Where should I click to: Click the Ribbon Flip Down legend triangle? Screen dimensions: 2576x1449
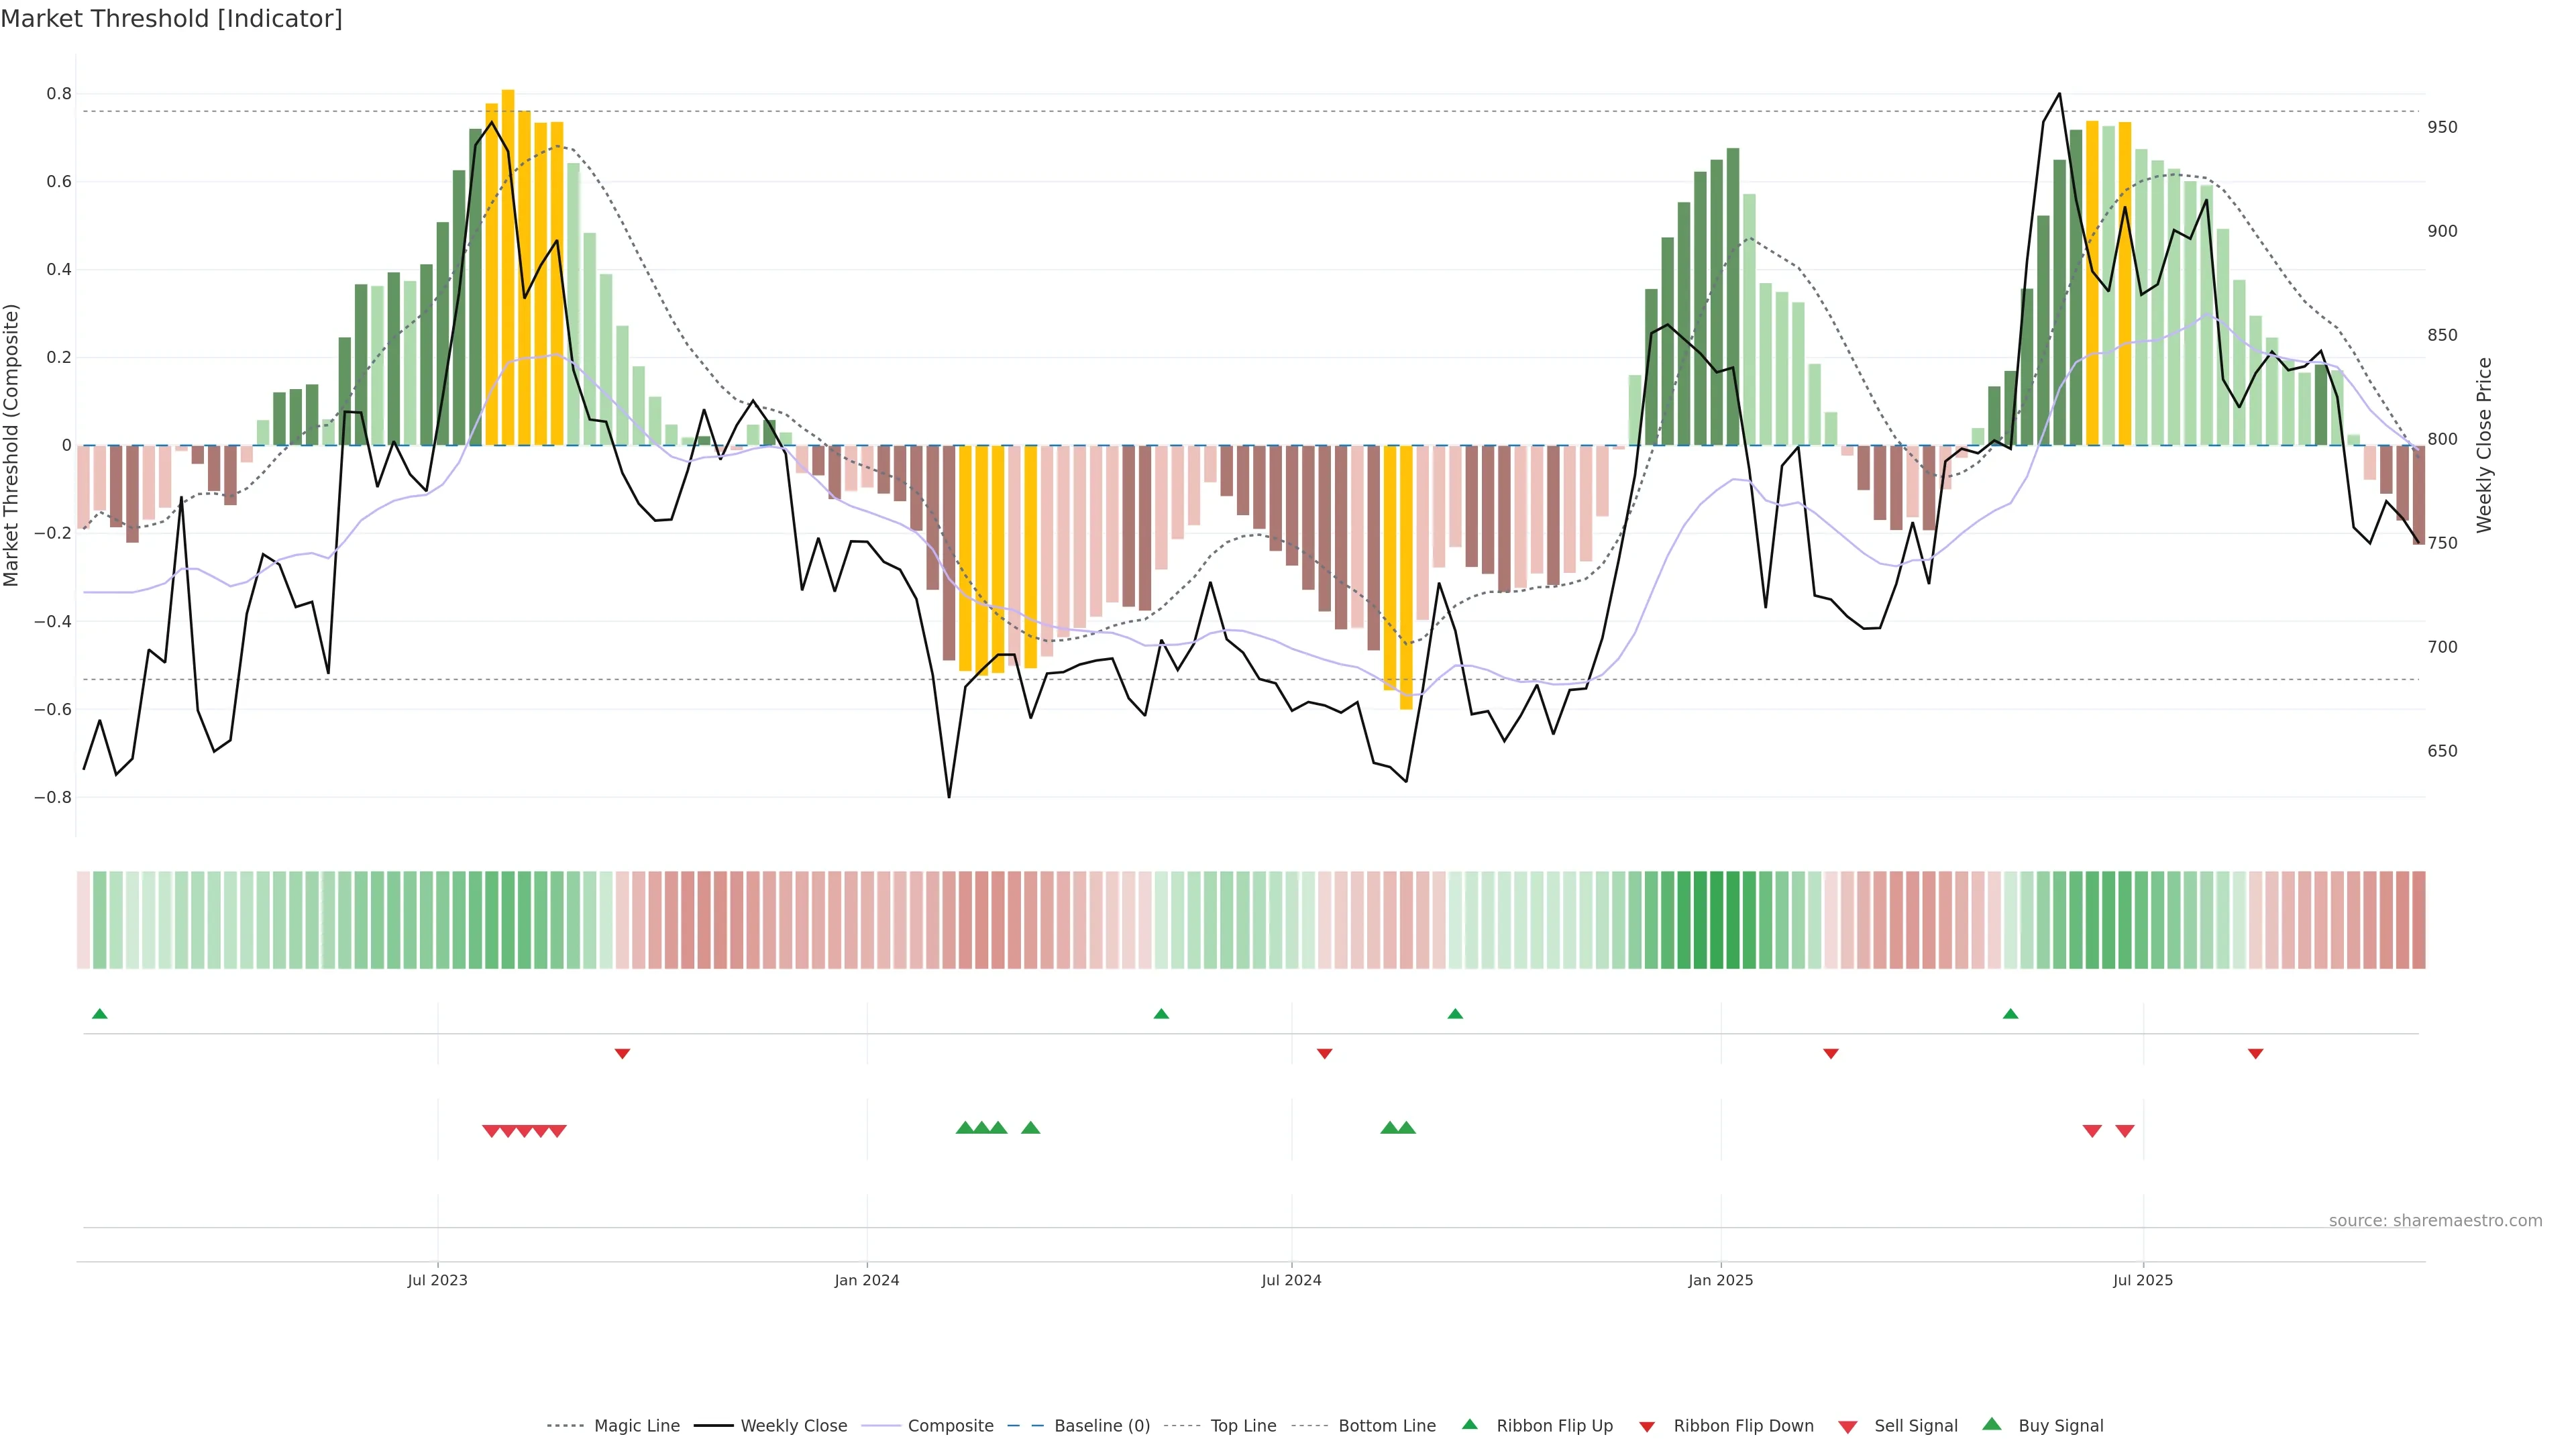pos(1647,1427)
